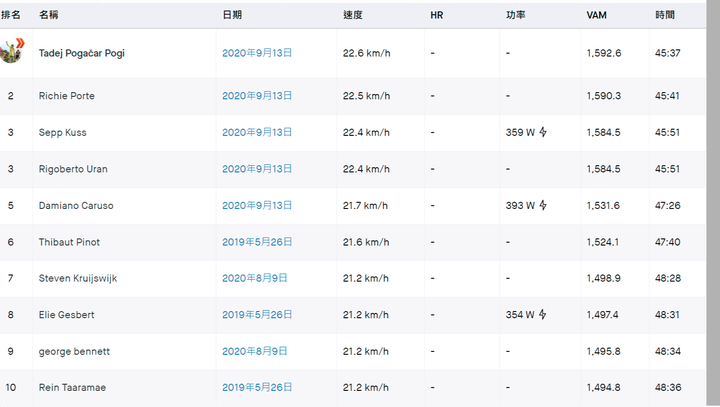Click VAM value 1,498.9

coord(603,278)
